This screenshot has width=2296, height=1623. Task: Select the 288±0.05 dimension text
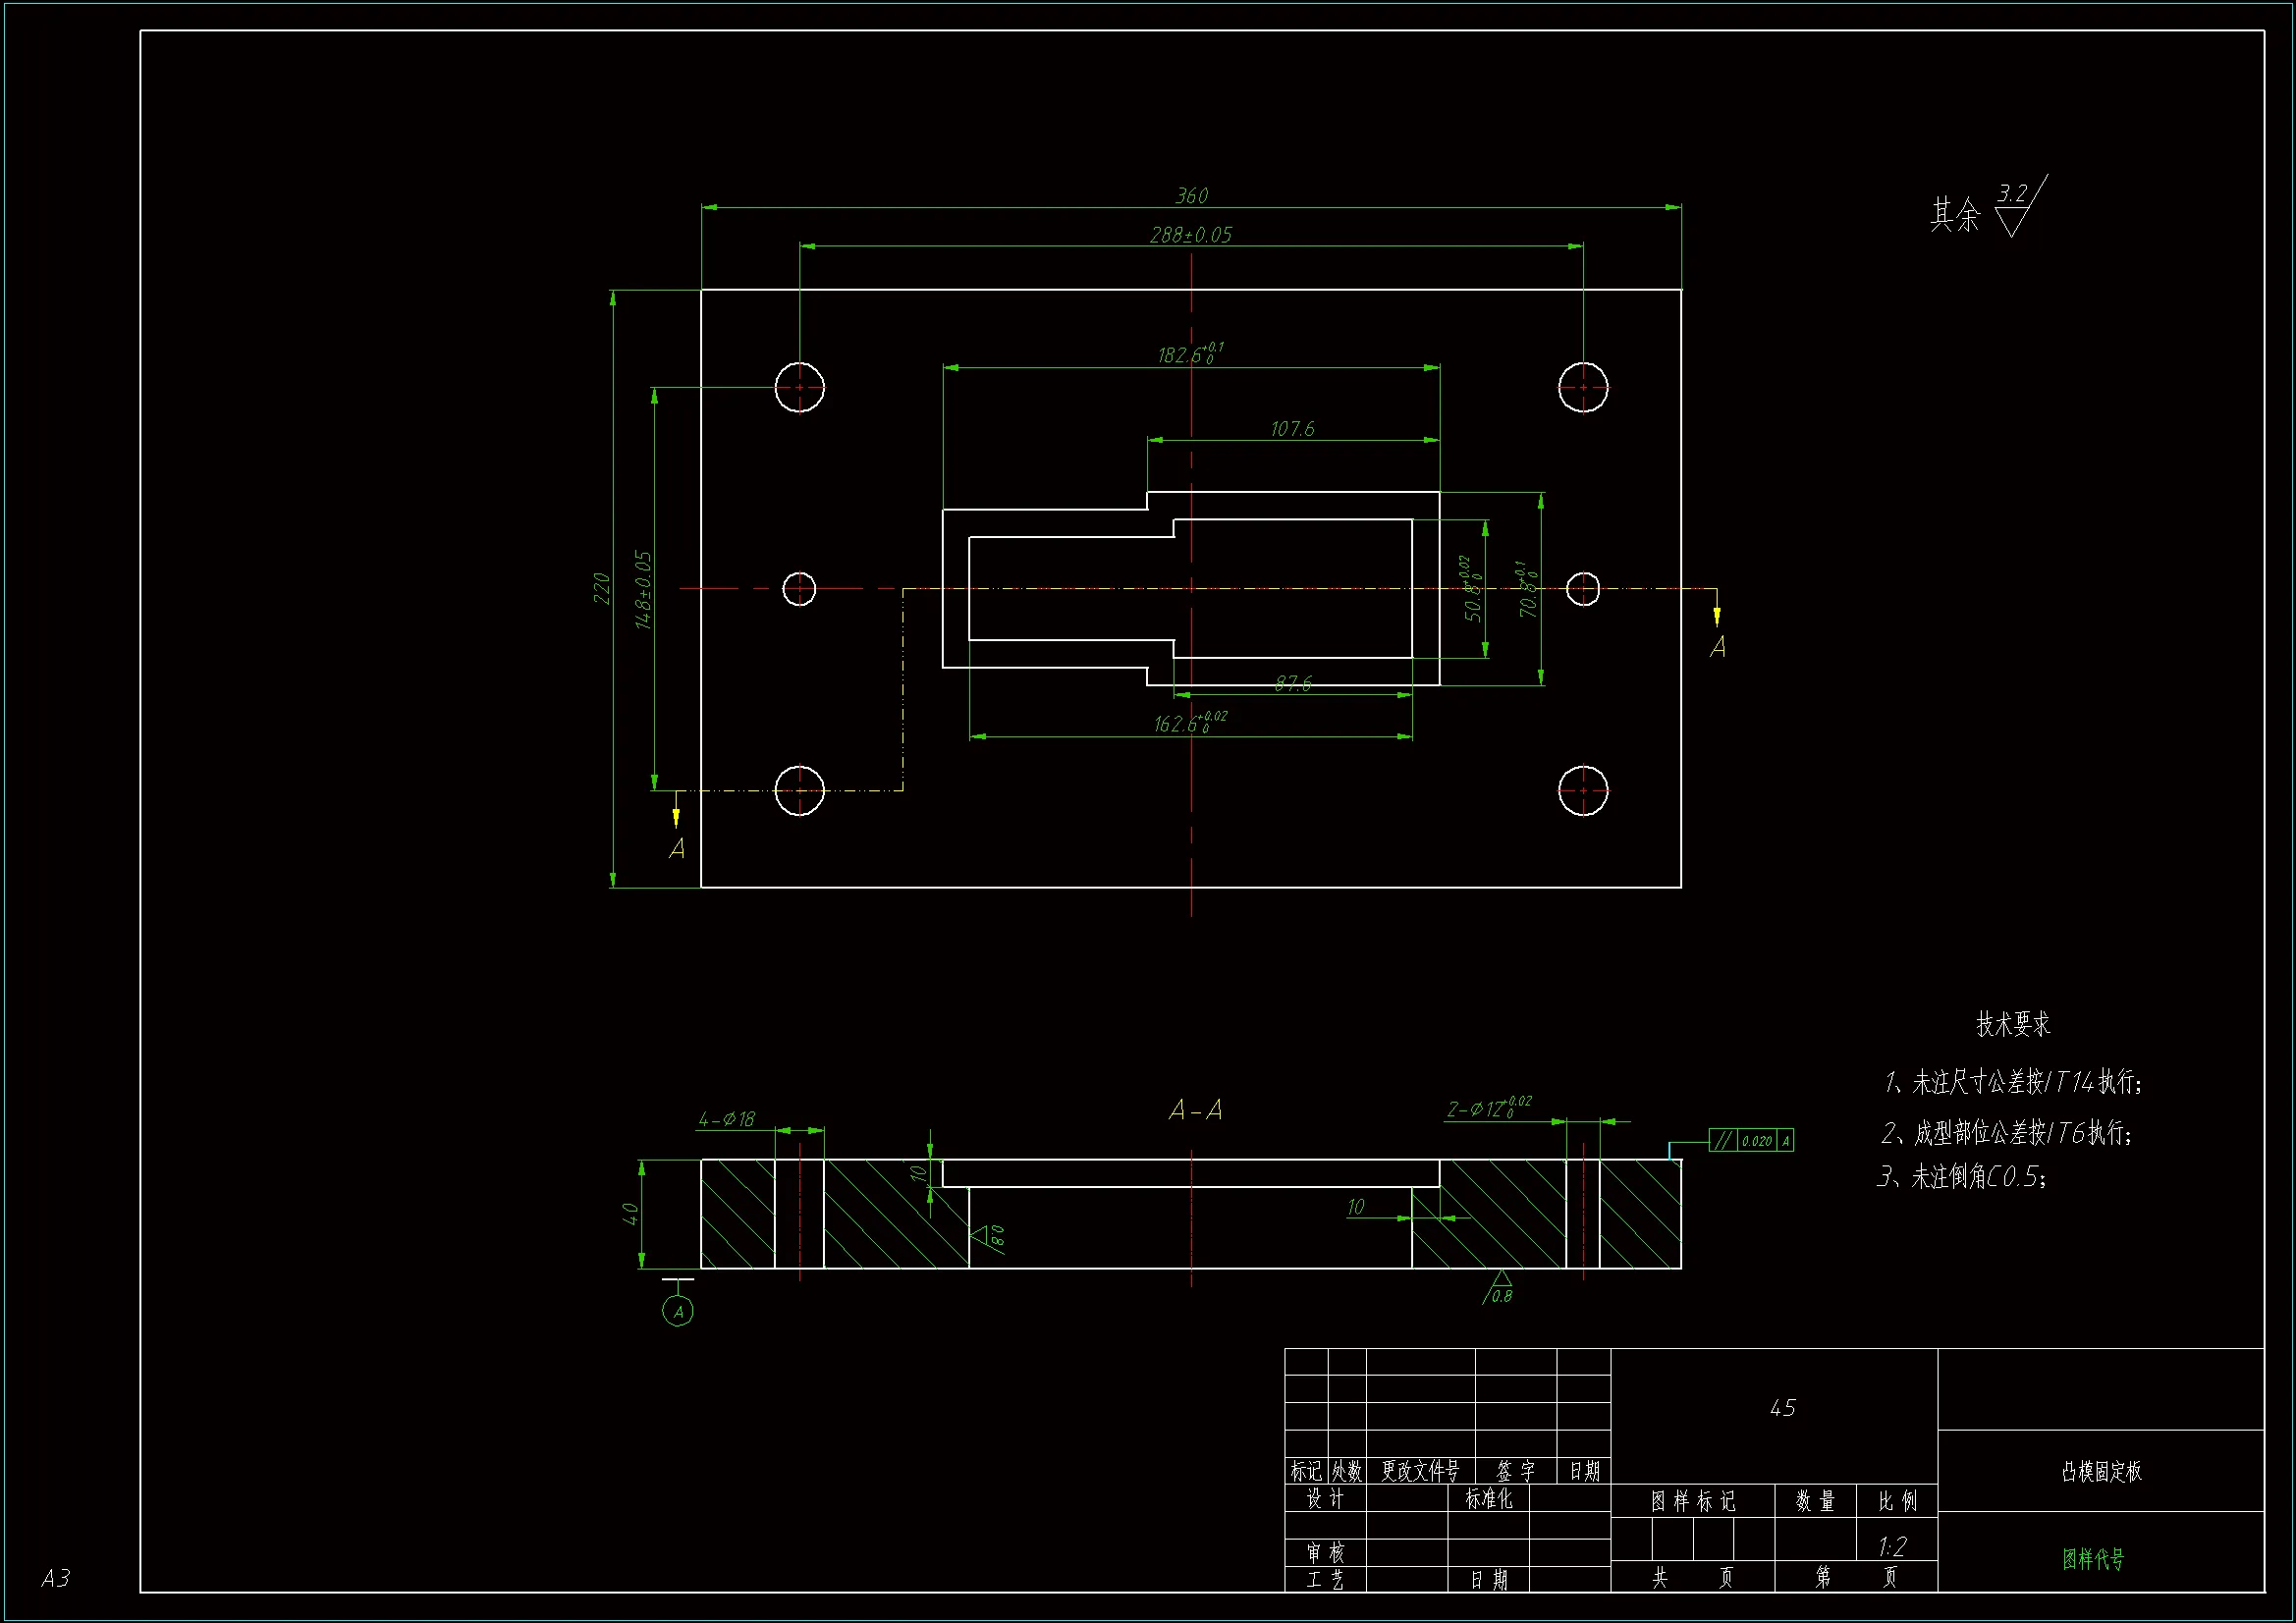[x=1190, y=235]
